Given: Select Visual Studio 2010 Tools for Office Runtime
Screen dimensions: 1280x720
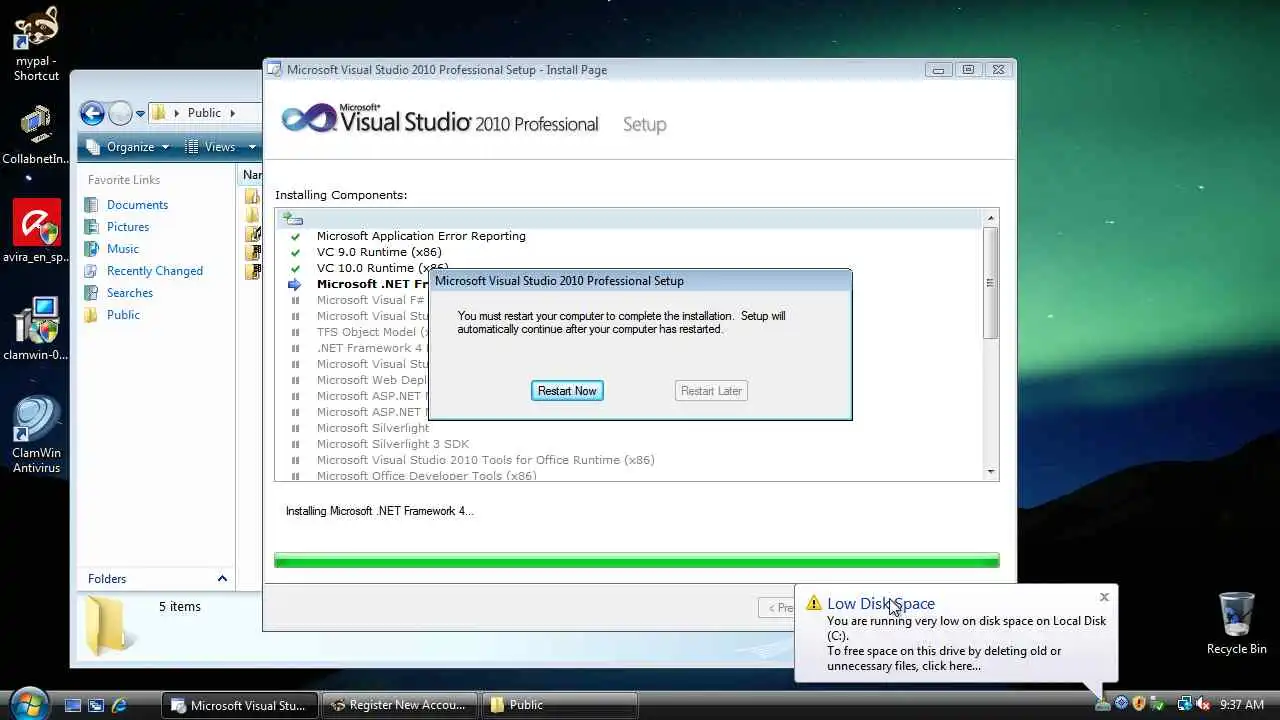Looking at the screenshot, I should (485, 460).
